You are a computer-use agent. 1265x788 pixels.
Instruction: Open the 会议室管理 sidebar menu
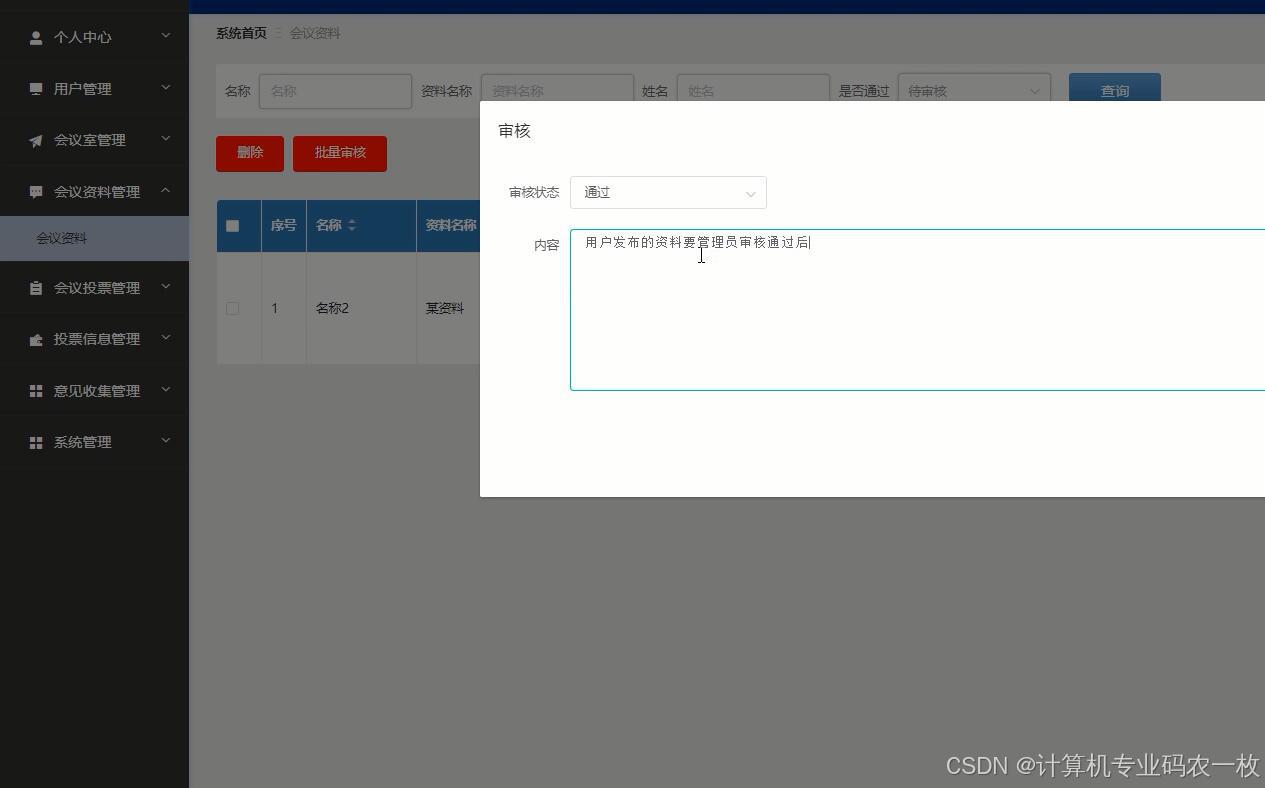pos(94,140)
